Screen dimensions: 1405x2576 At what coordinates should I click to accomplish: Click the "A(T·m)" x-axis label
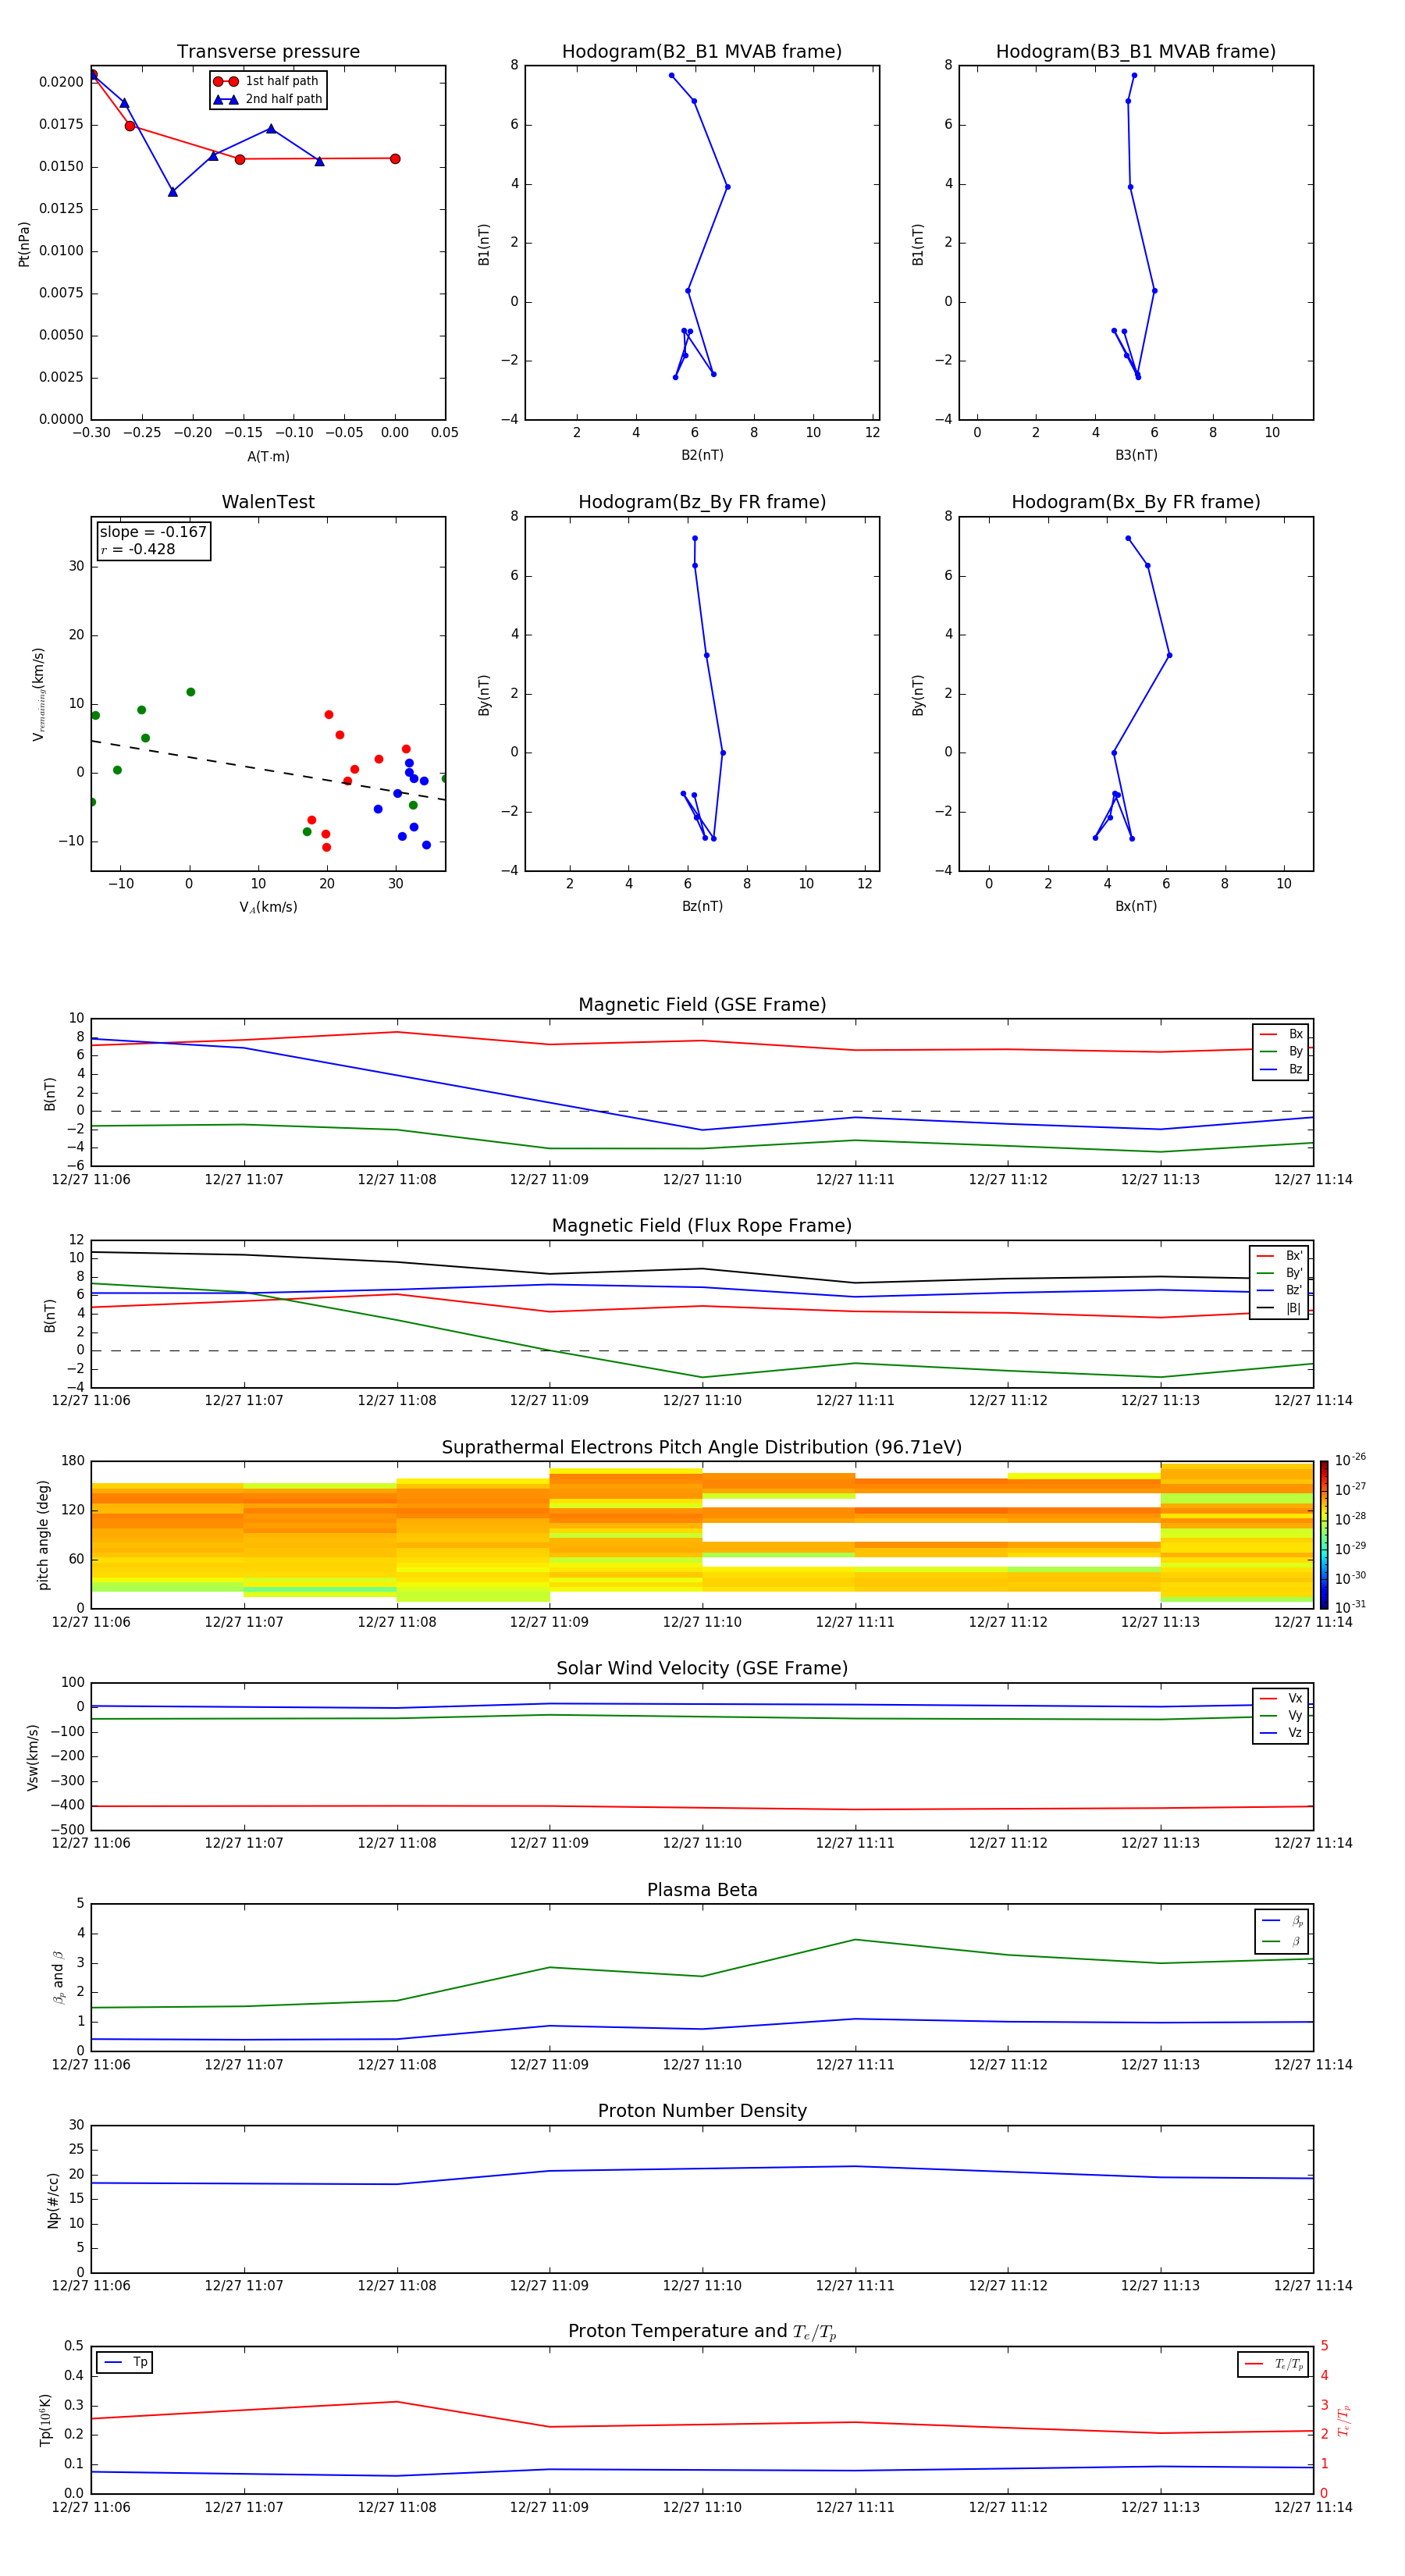click(x=268, y=456)
